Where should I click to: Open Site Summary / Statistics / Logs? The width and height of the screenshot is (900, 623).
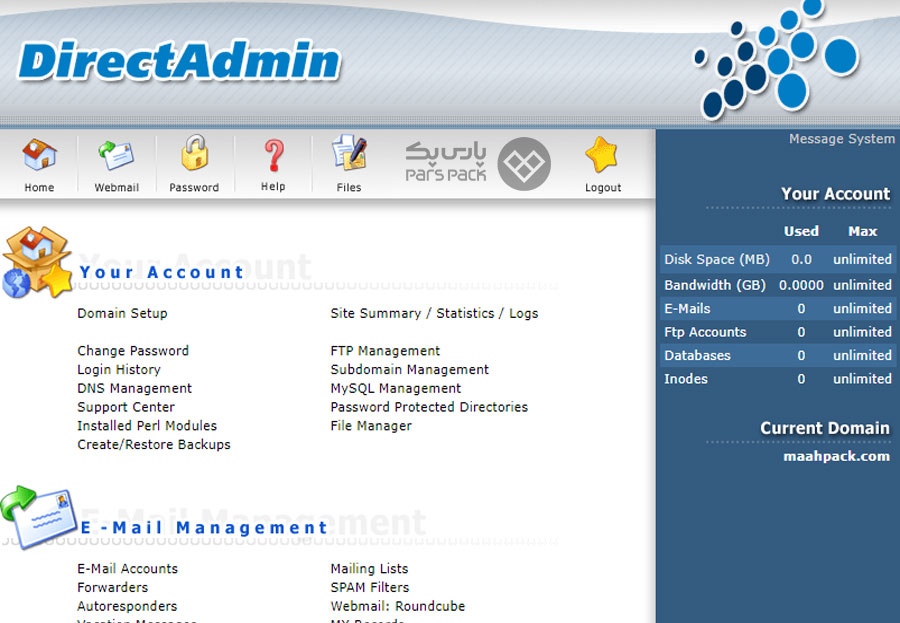tap(435, 314)
